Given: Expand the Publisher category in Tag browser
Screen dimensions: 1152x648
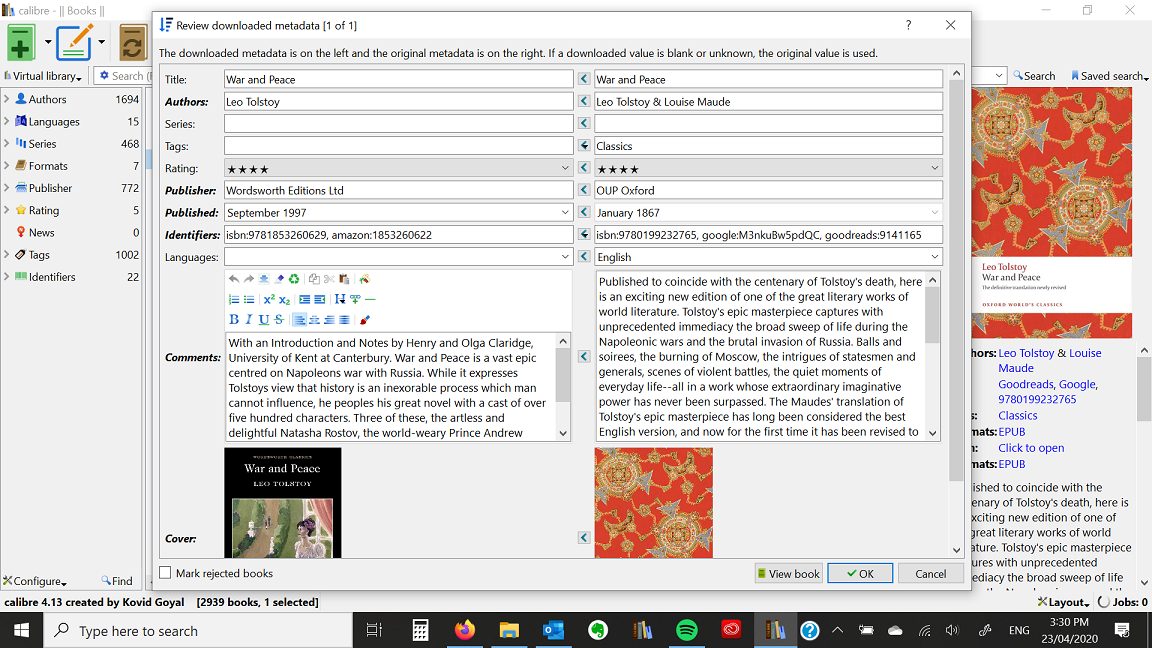Looking at the screenshot, I should pyautogui.click(x=7, y=187).
